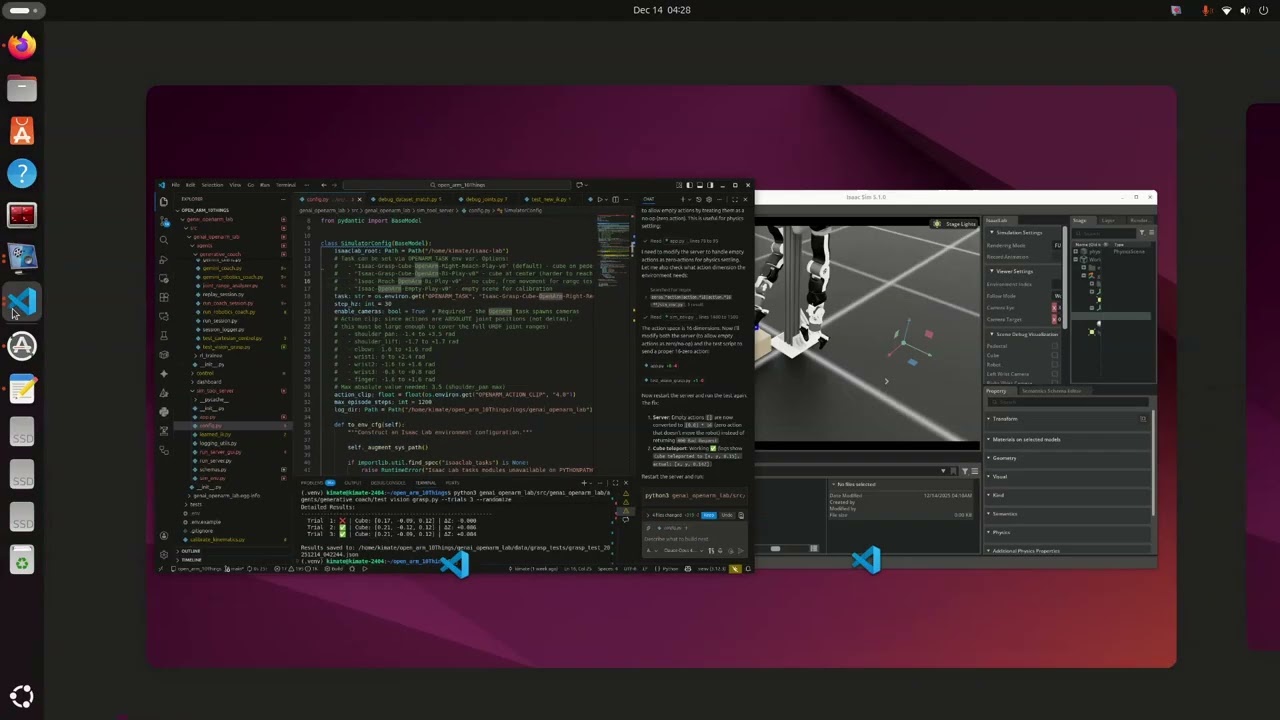Viewport: 1280px width, 720px height.
Task: Show Applications grid from the dock
Action: 22,696
